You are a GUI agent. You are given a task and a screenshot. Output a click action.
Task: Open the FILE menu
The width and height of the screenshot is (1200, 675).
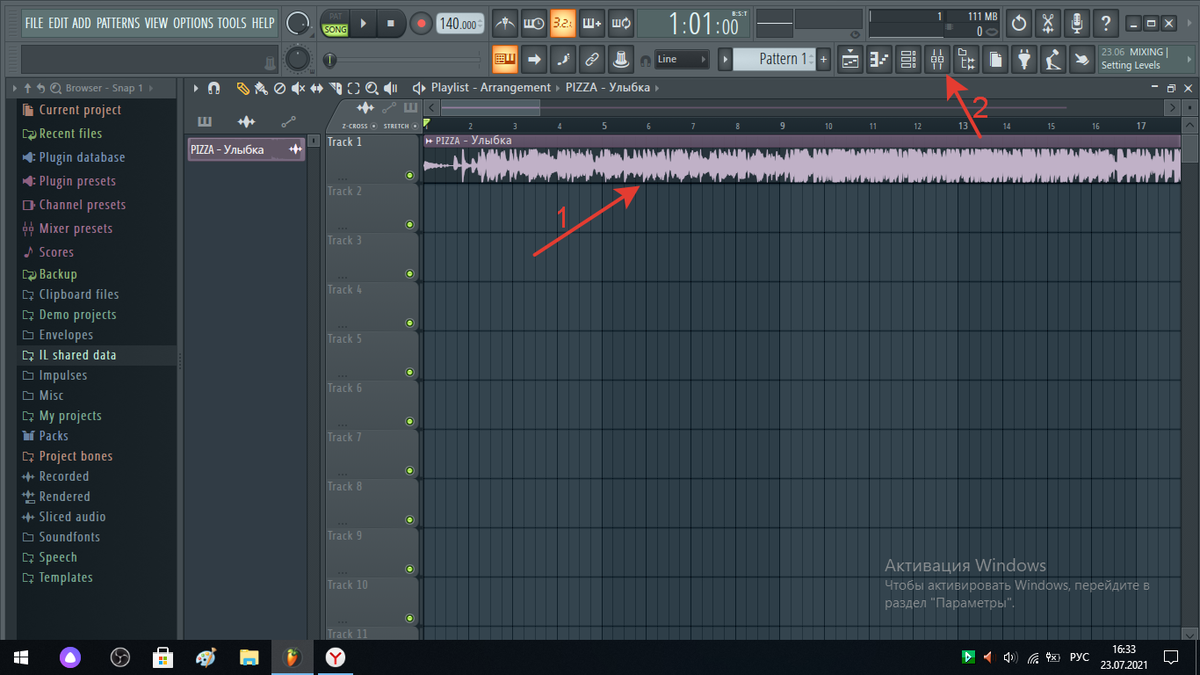pos(34,23)
